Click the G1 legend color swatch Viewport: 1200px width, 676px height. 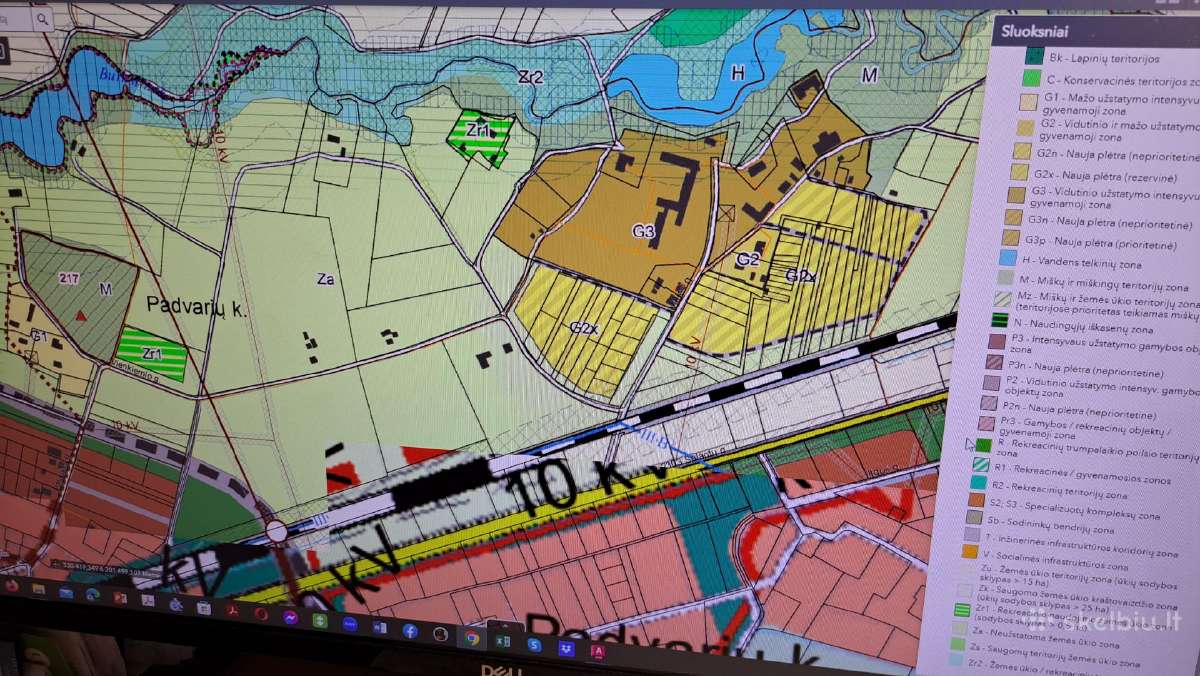(1028, 102)
